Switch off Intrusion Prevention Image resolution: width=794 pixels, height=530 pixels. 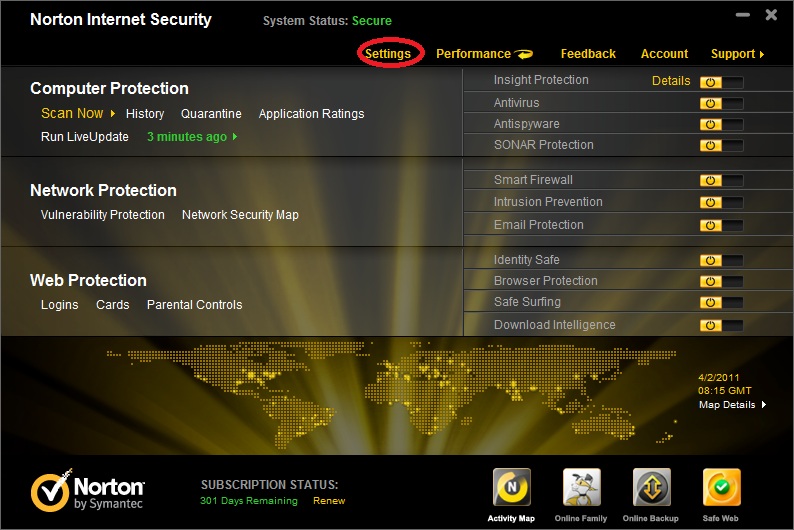click(x=722, y=202)
